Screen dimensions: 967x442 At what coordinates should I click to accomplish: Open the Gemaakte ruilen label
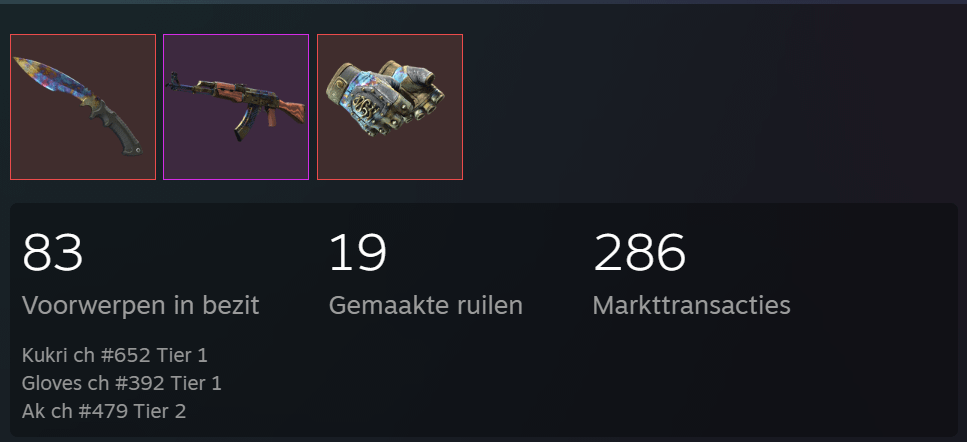(x=426, y=306)
